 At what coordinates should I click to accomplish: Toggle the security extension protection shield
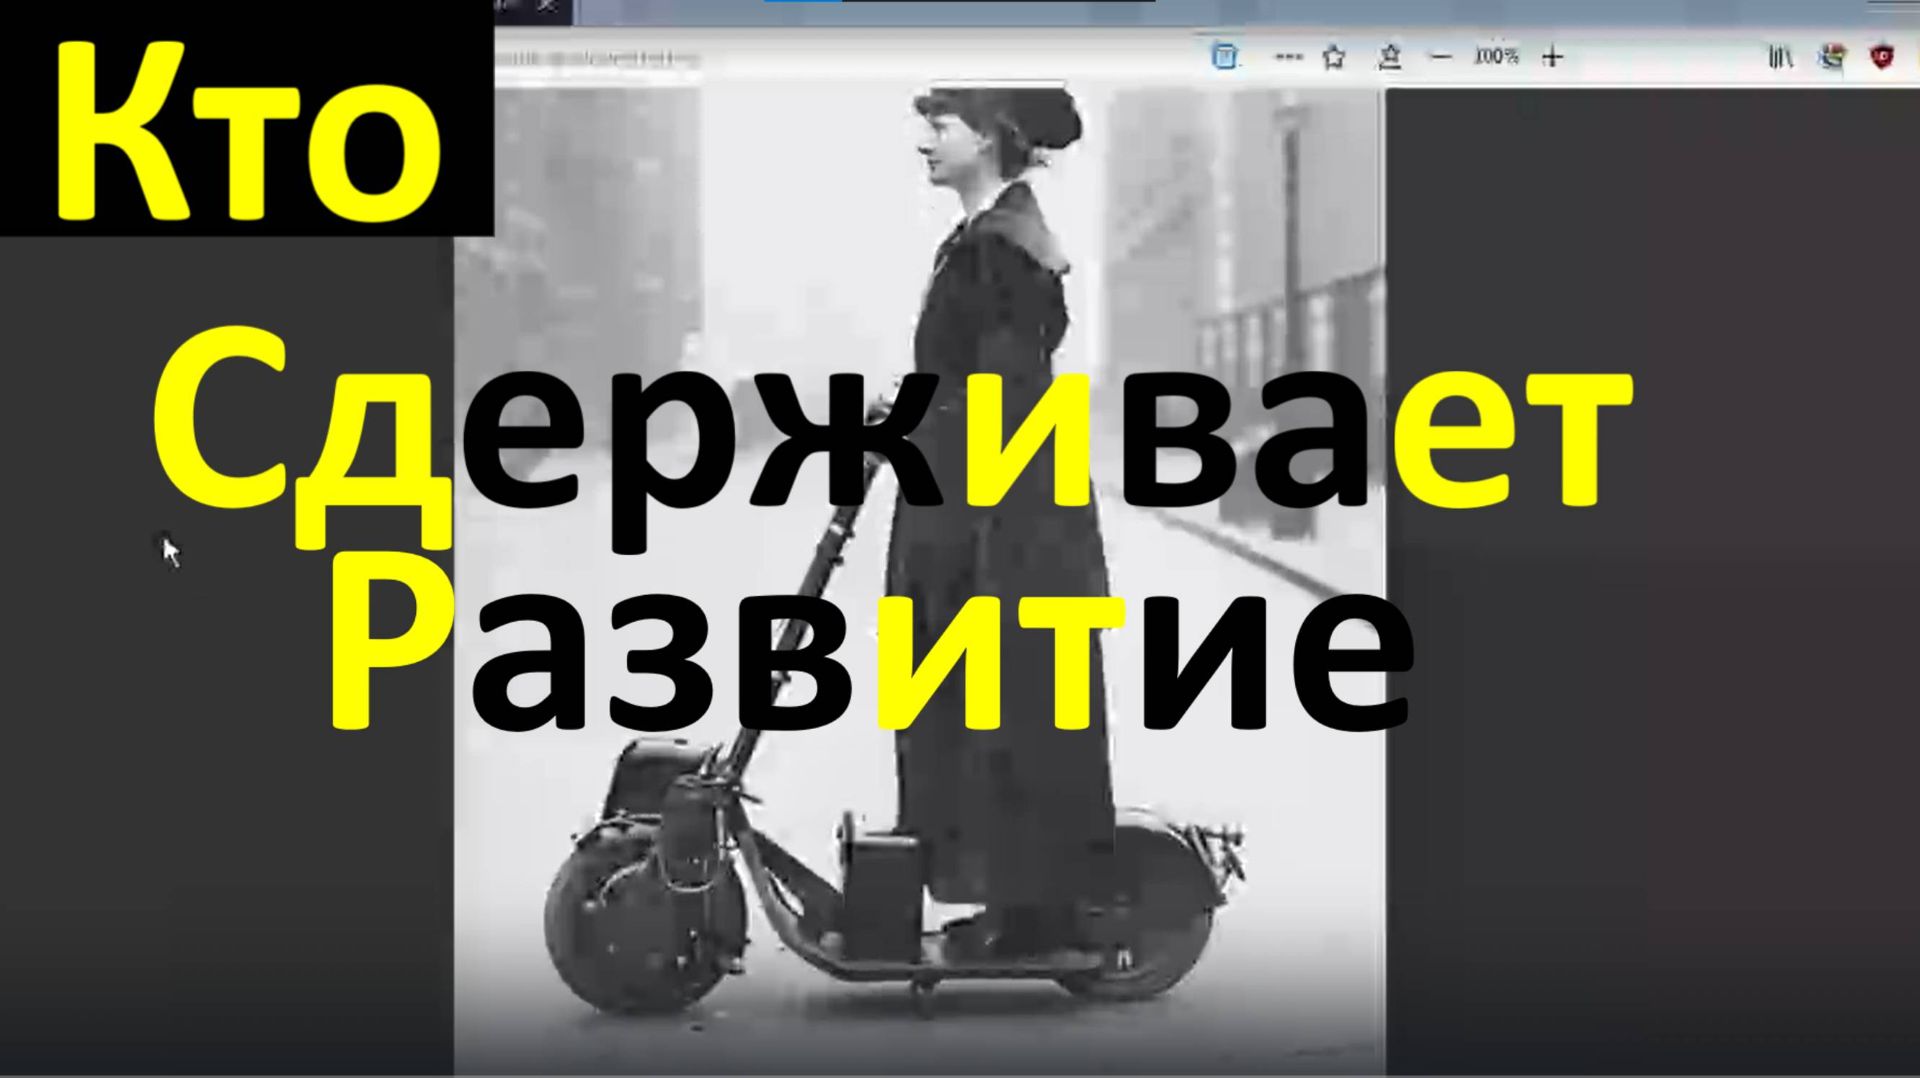click(1880, 57)
